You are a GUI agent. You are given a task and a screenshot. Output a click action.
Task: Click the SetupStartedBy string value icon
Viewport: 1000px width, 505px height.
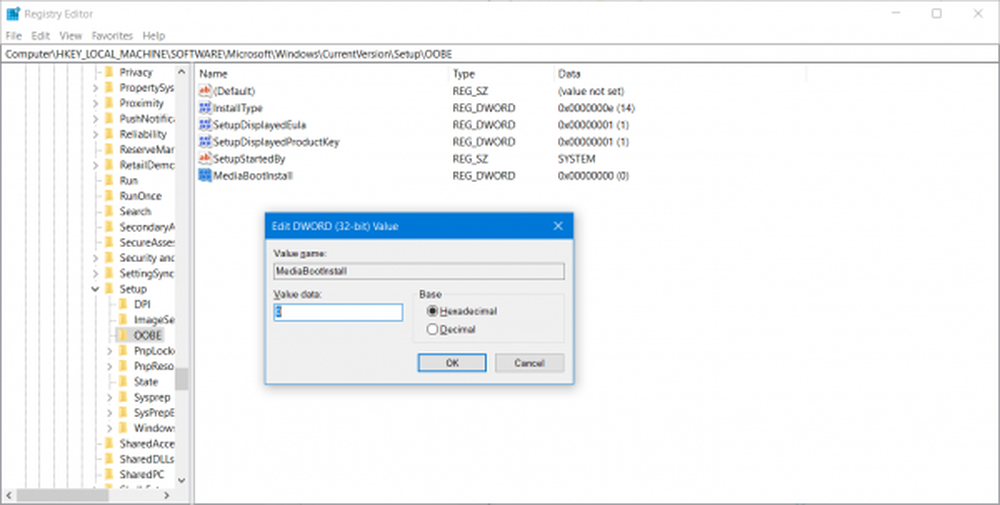pyautogui.click(x=205, y=159)
